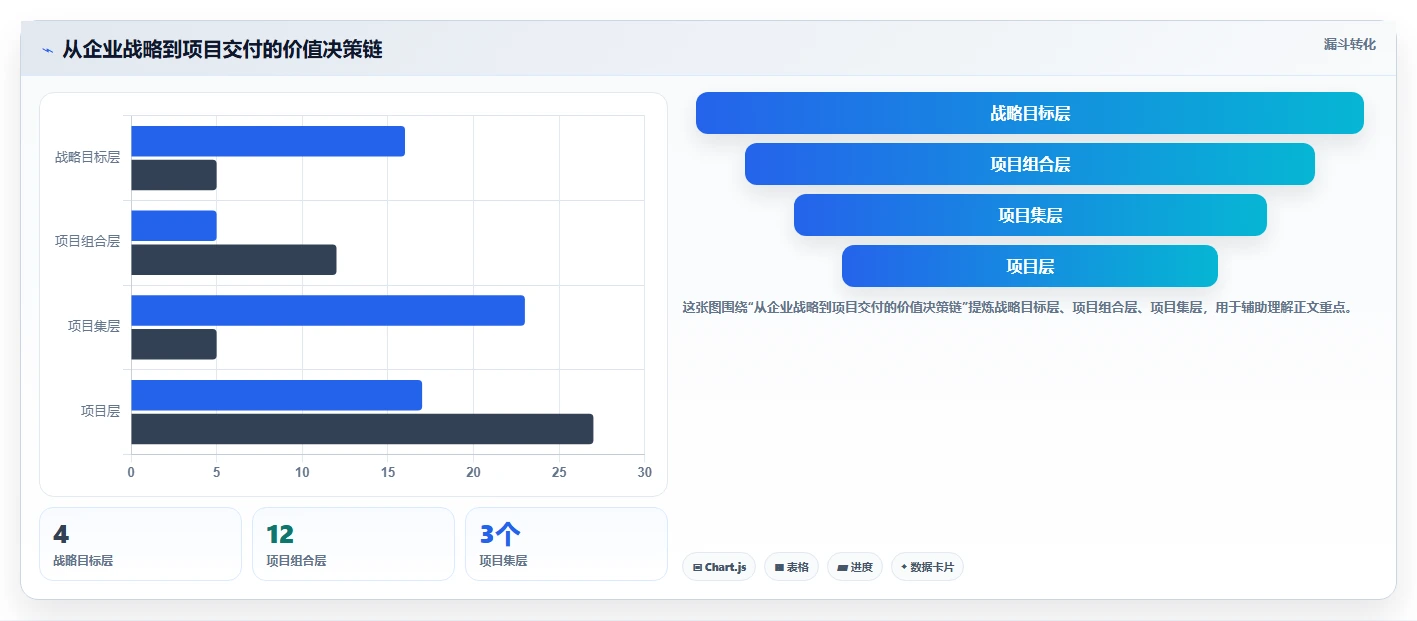The image size is (1417, 621).
Task: Click the chart title 从企业战略到项目交付的价值决策链
Action: 222,49
